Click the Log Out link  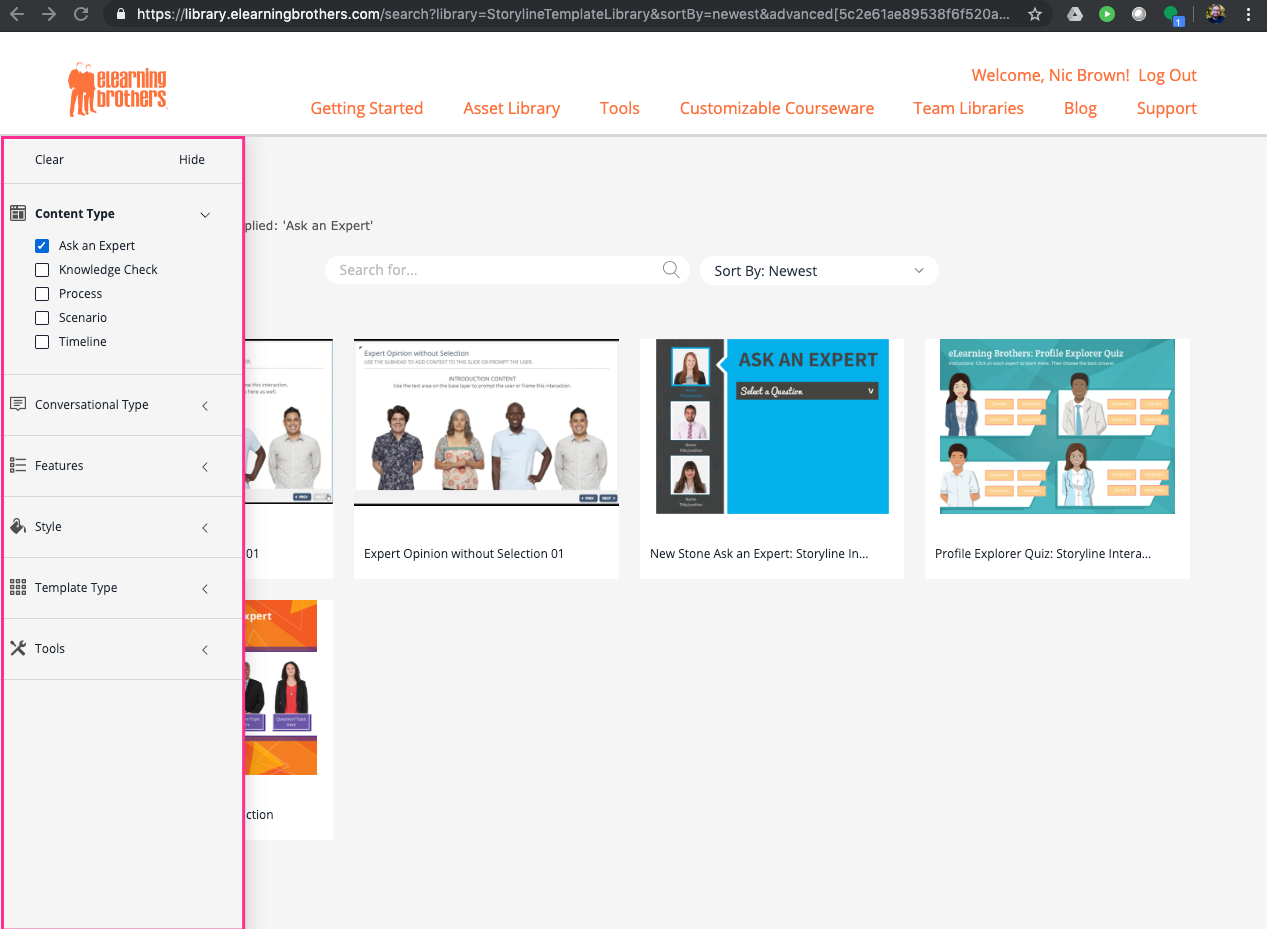pos(1167,75)
